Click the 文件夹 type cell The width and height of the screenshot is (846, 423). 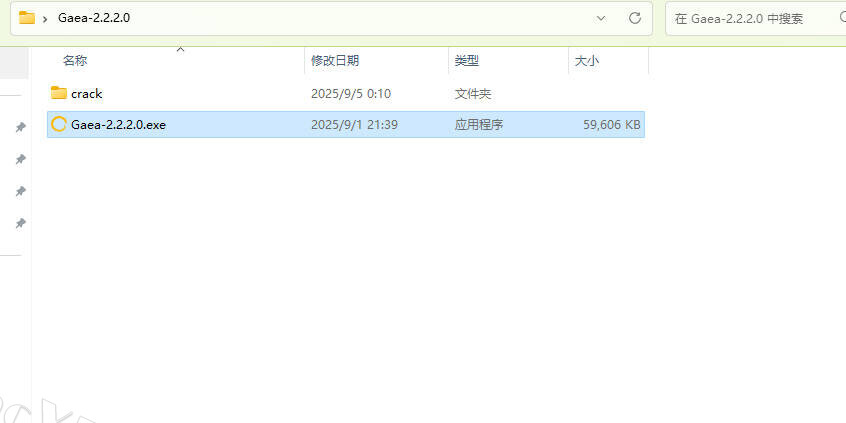pos(473,94)
